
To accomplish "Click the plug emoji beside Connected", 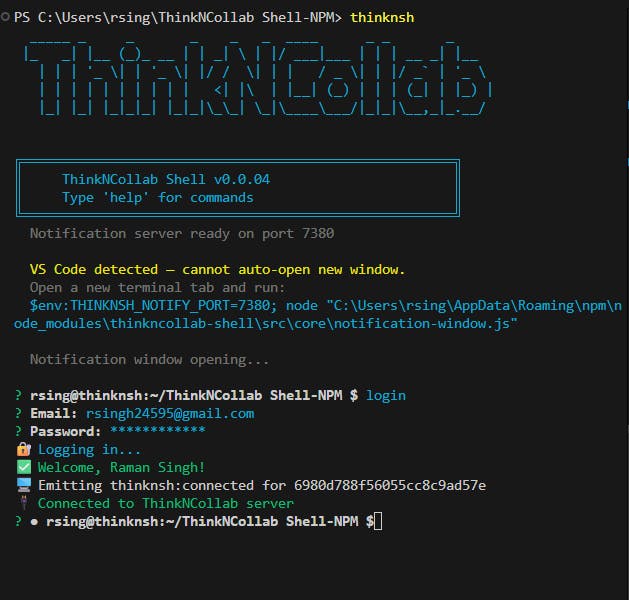I will point(24,503).
